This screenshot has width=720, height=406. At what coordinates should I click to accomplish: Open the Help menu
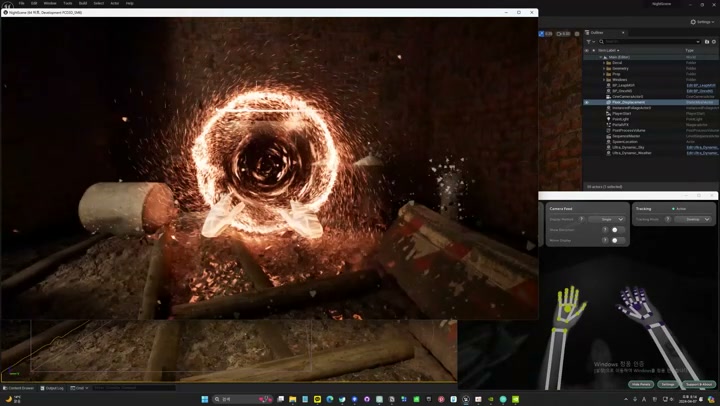(129, 3)
